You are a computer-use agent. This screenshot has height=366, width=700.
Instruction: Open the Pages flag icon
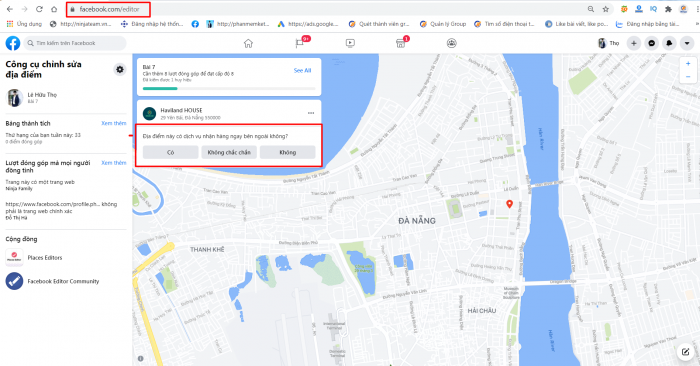coord(300,43)
